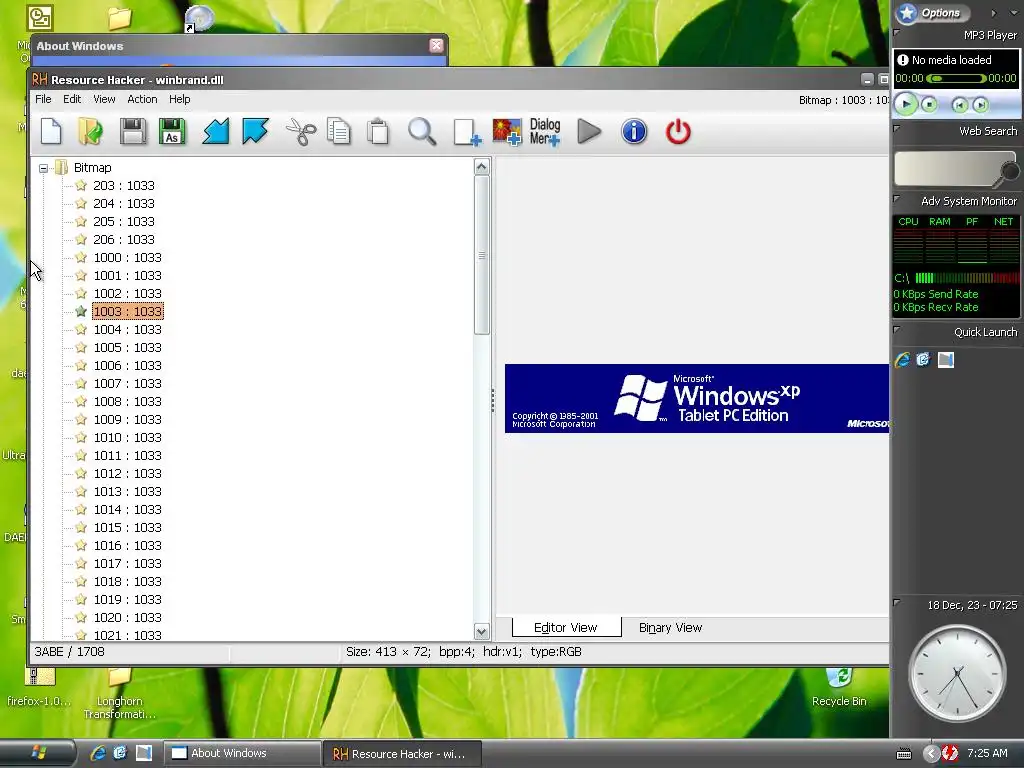This screenshot has width=1024, height=768.
Task: Collapse the Quick Launch sidebar panel
Action: click(x=897, y=330)
